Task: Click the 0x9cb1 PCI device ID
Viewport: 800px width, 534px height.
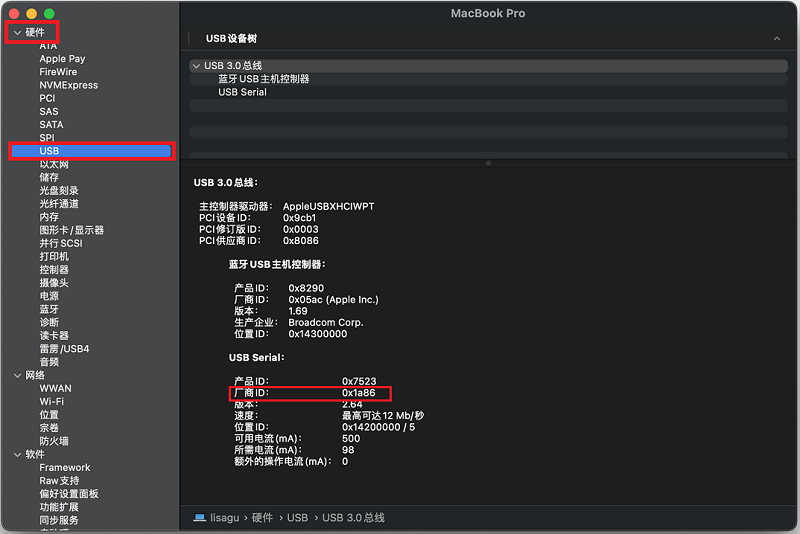Action: pos(299,218)
